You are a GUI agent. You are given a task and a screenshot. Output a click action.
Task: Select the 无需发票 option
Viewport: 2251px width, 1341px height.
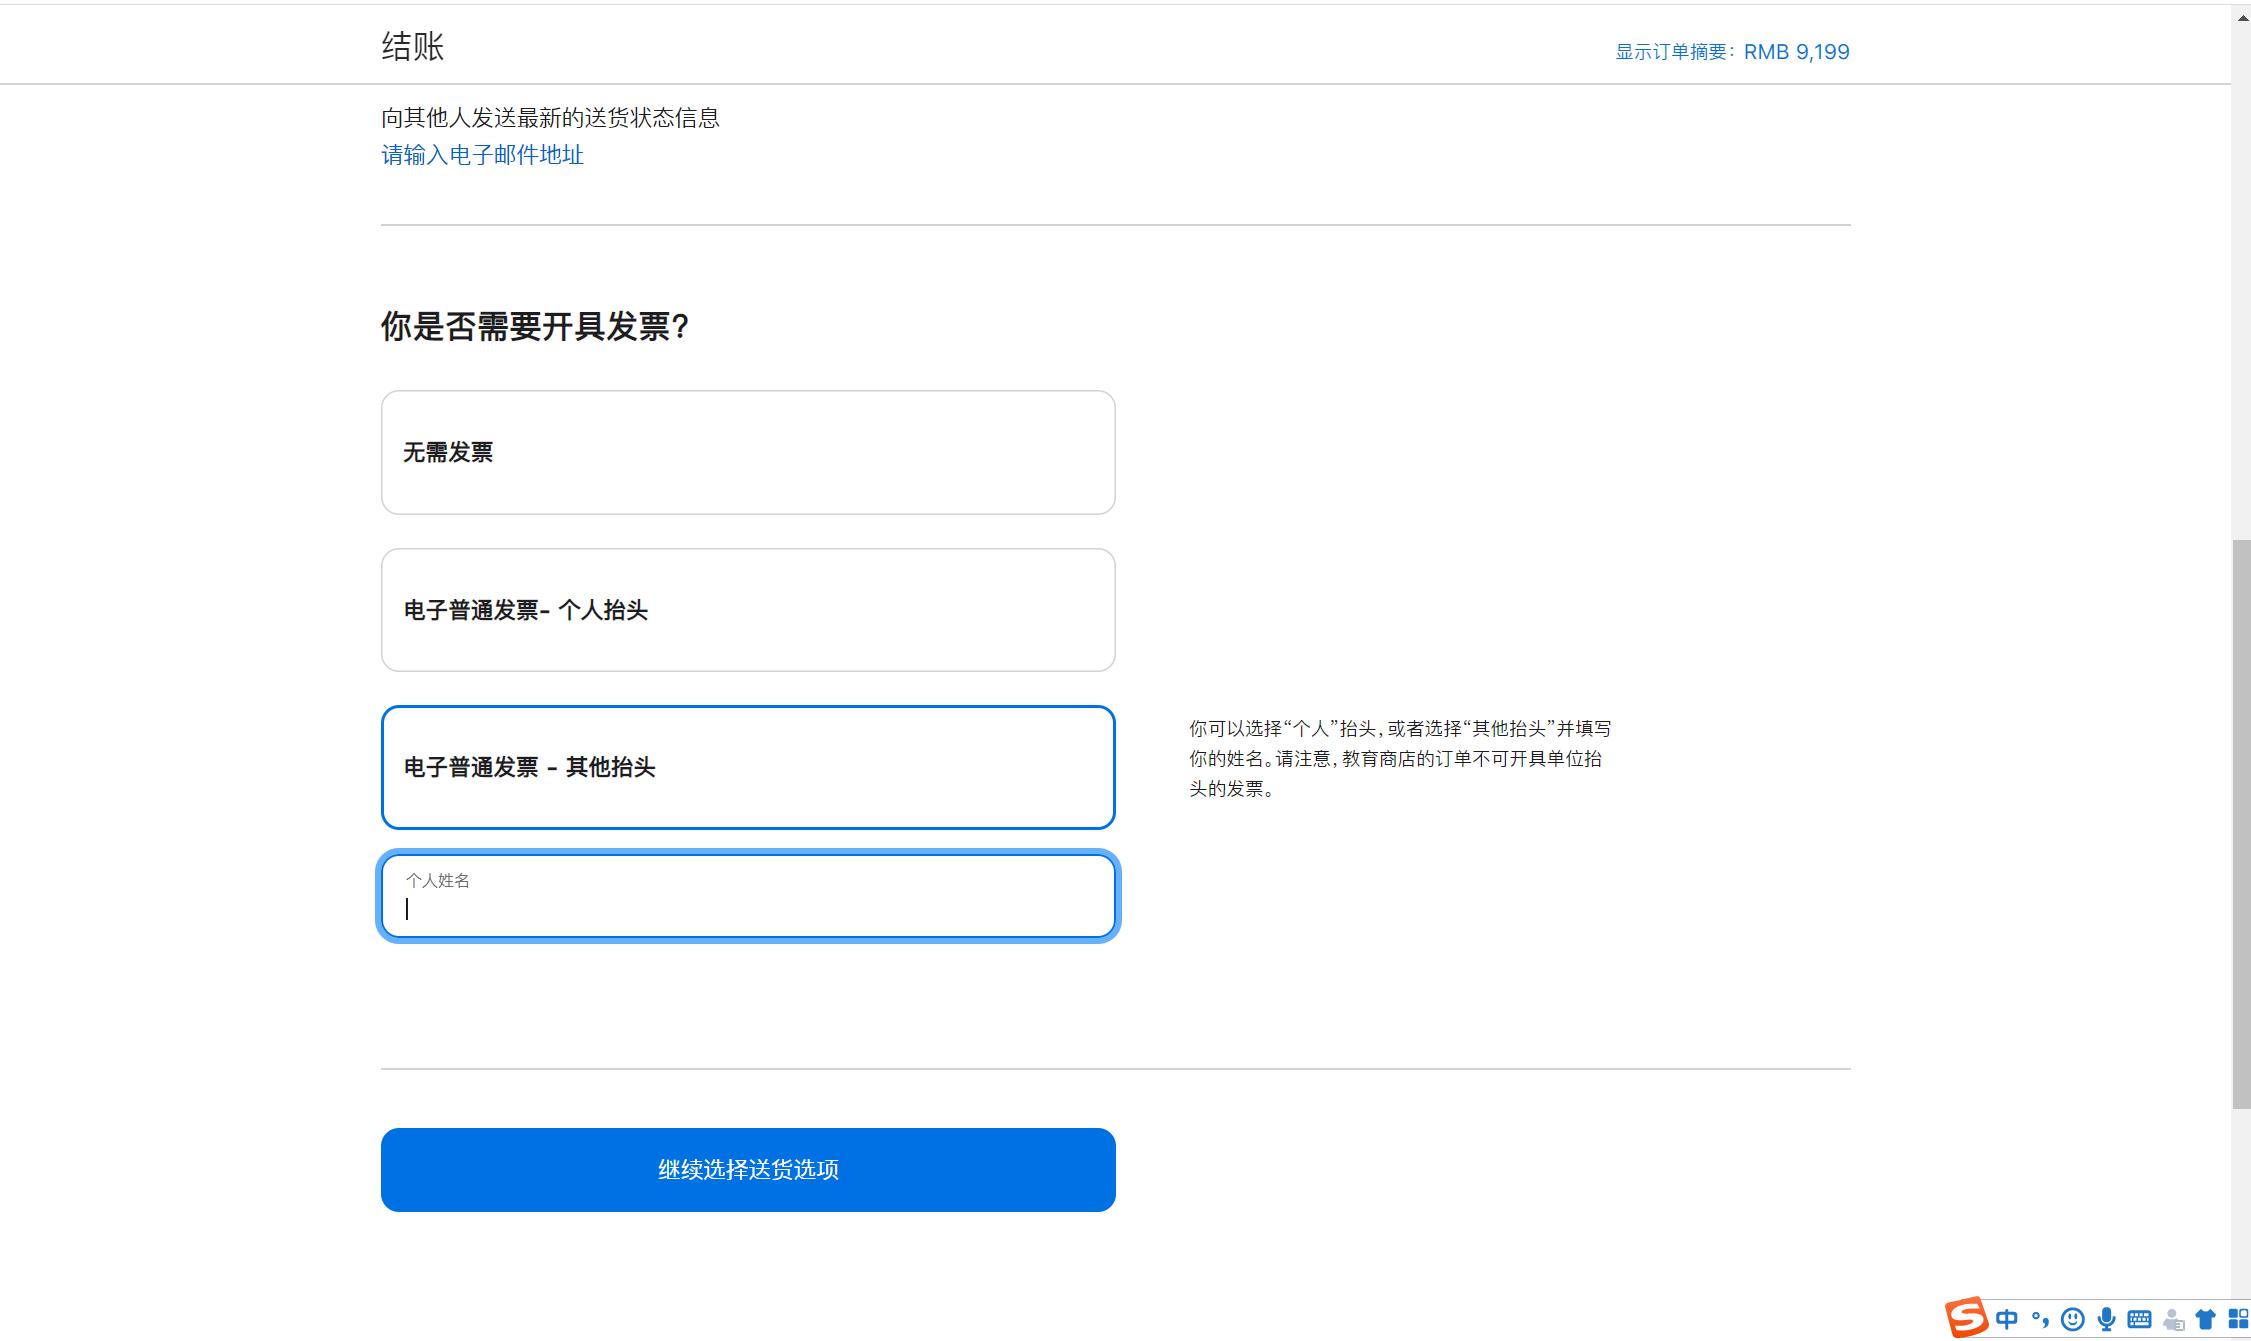tap(747, 452)
